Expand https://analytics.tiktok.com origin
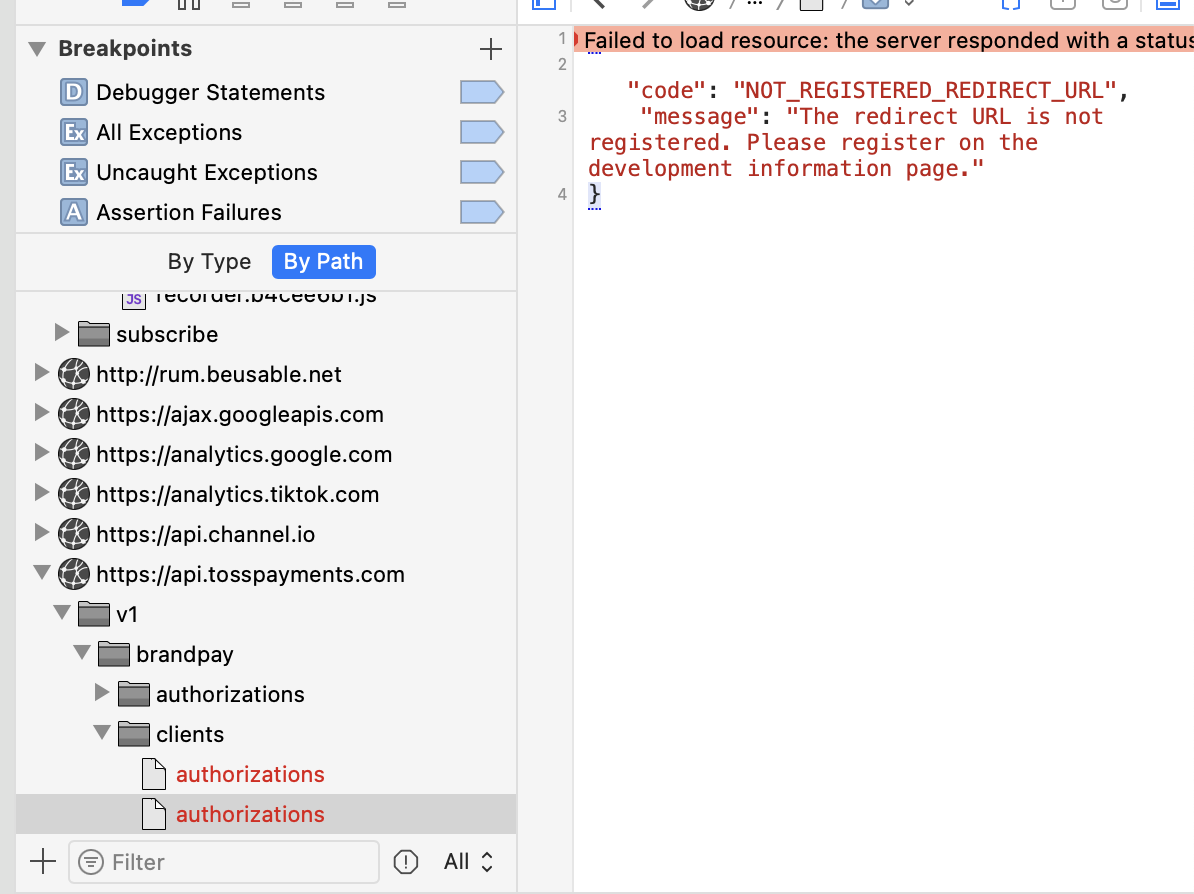 pos(42,493)
